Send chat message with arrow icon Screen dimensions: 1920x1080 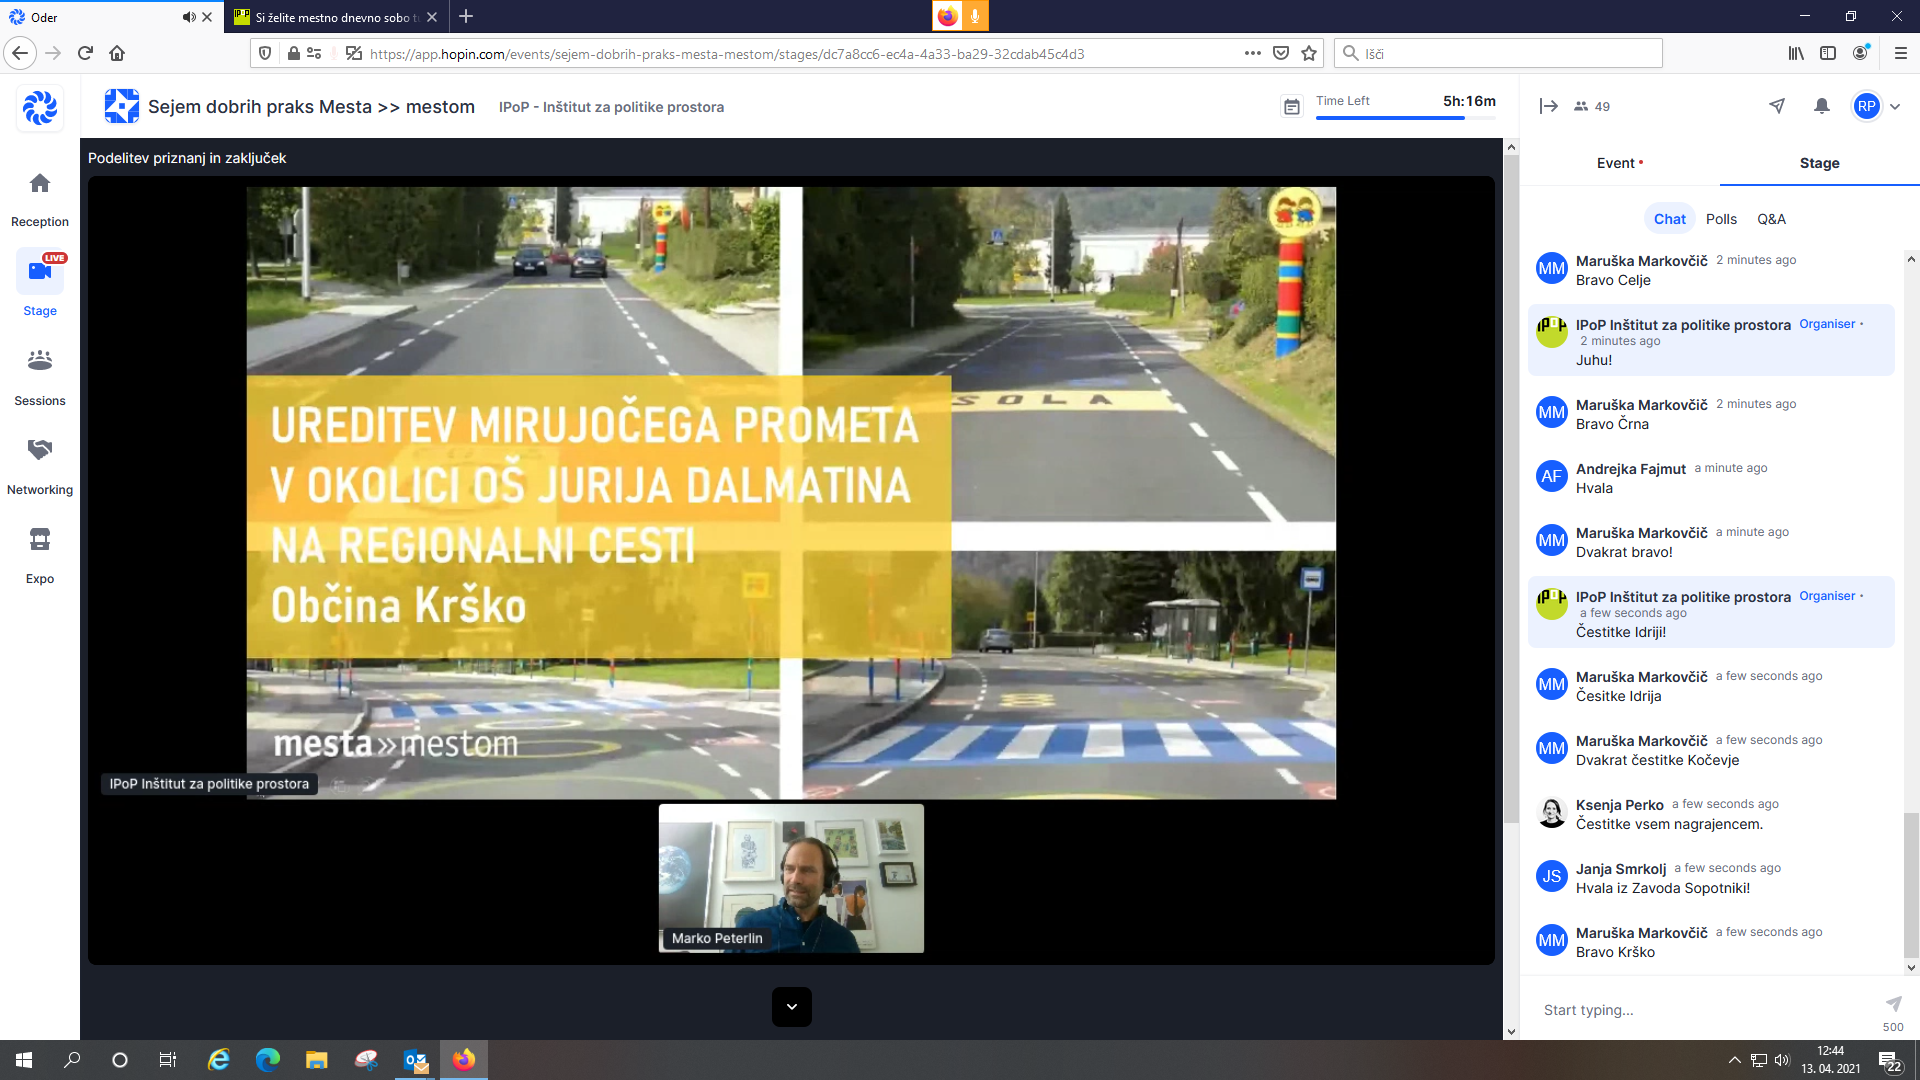click(1893, 1003)
